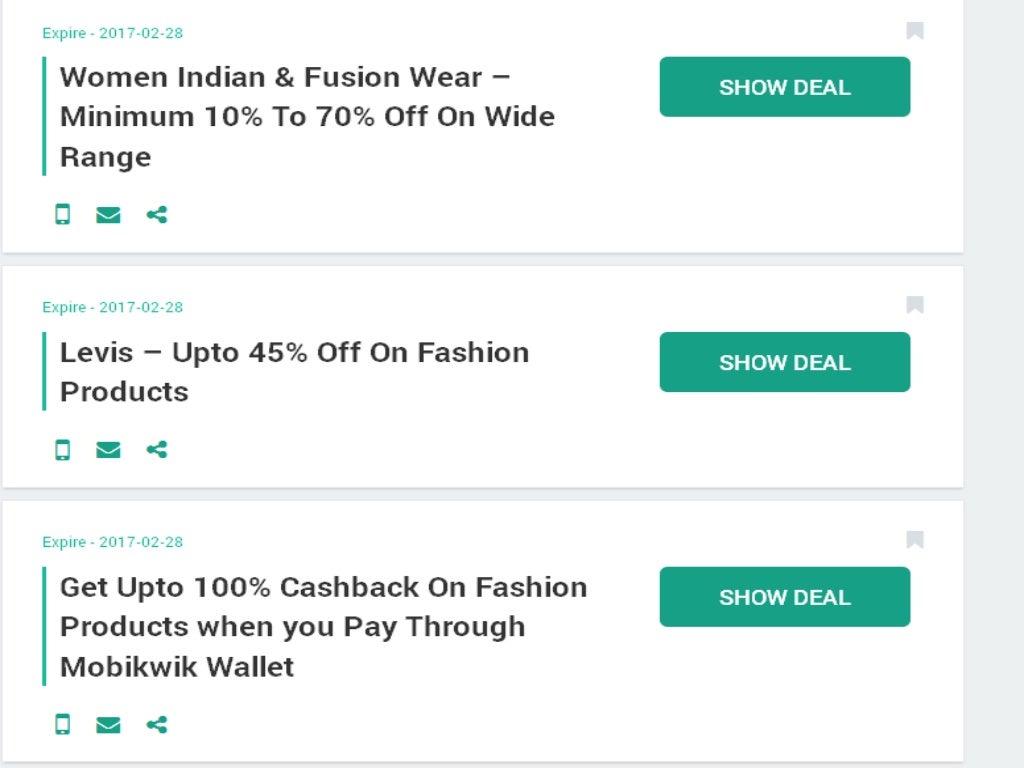Email the Mobikwik Wallet cashback deal
1024x768 pixels.
pos(108,724)
